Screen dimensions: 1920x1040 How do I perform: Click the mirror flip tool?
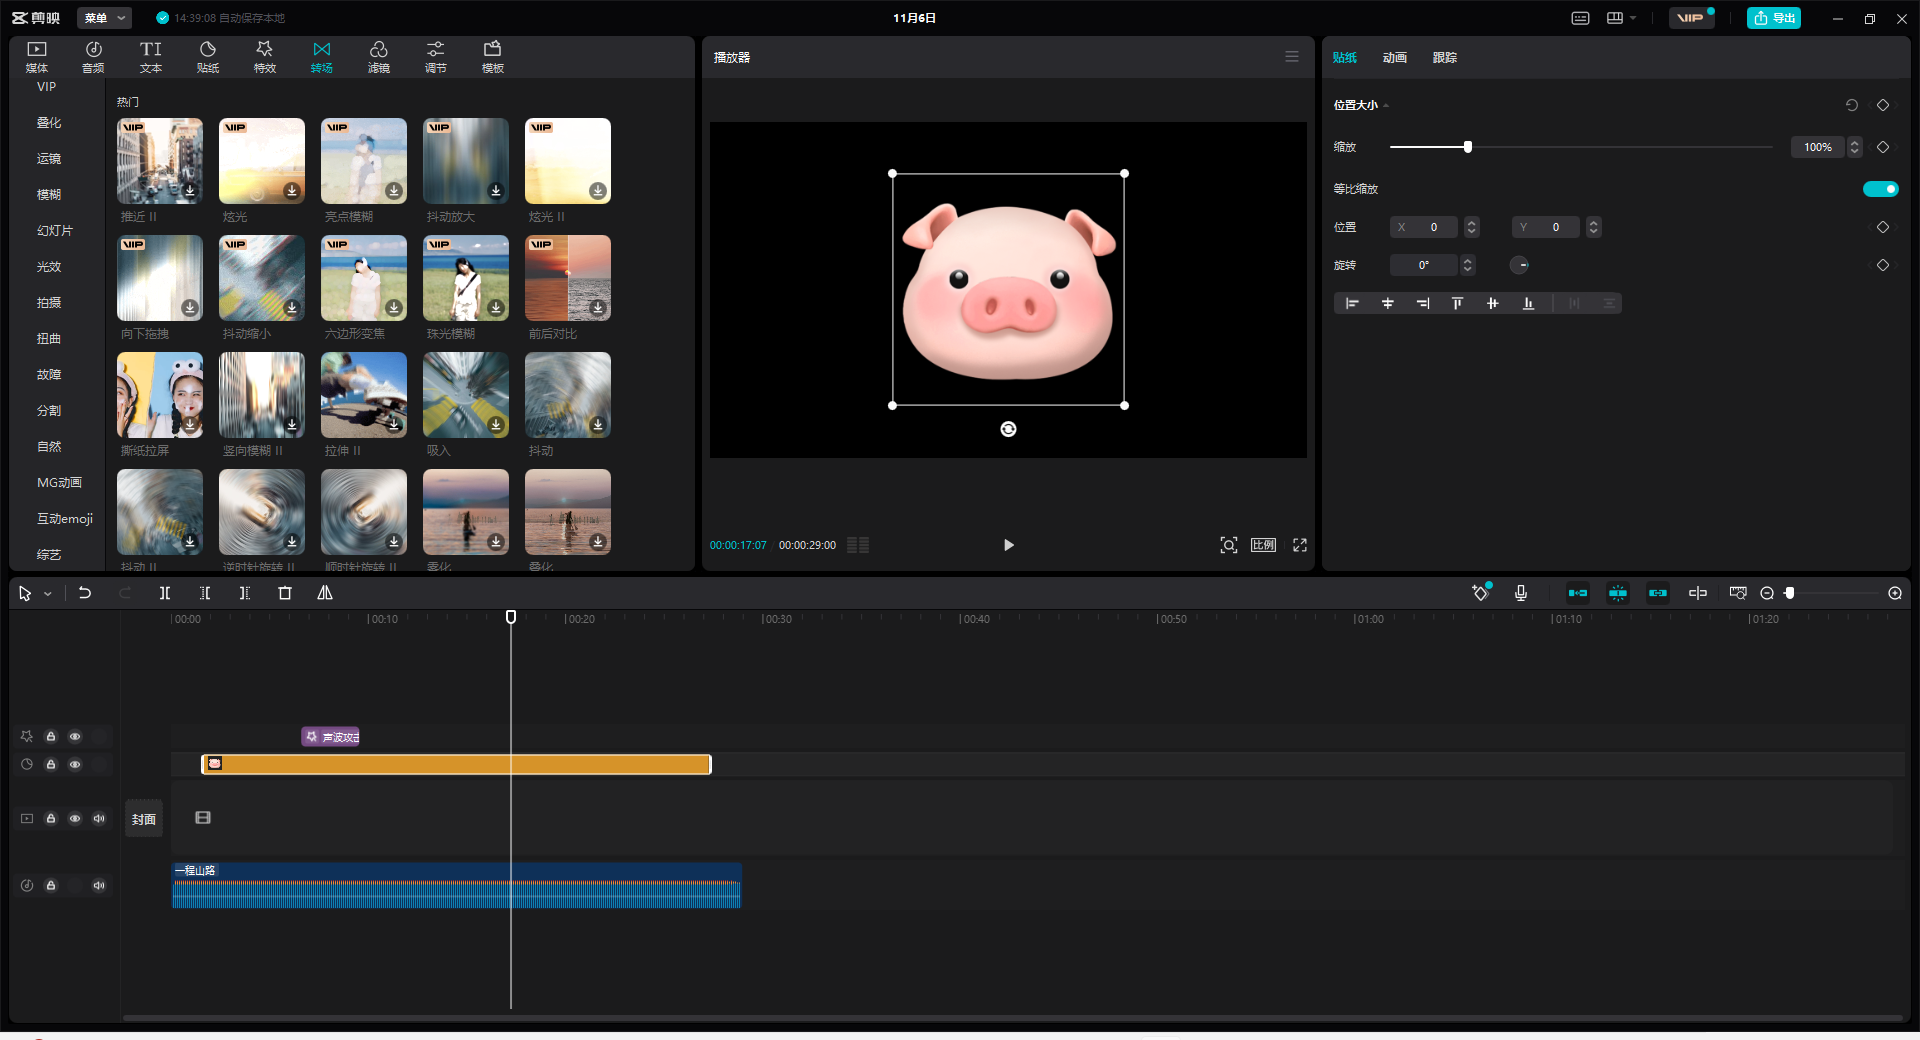coord(325,593)
